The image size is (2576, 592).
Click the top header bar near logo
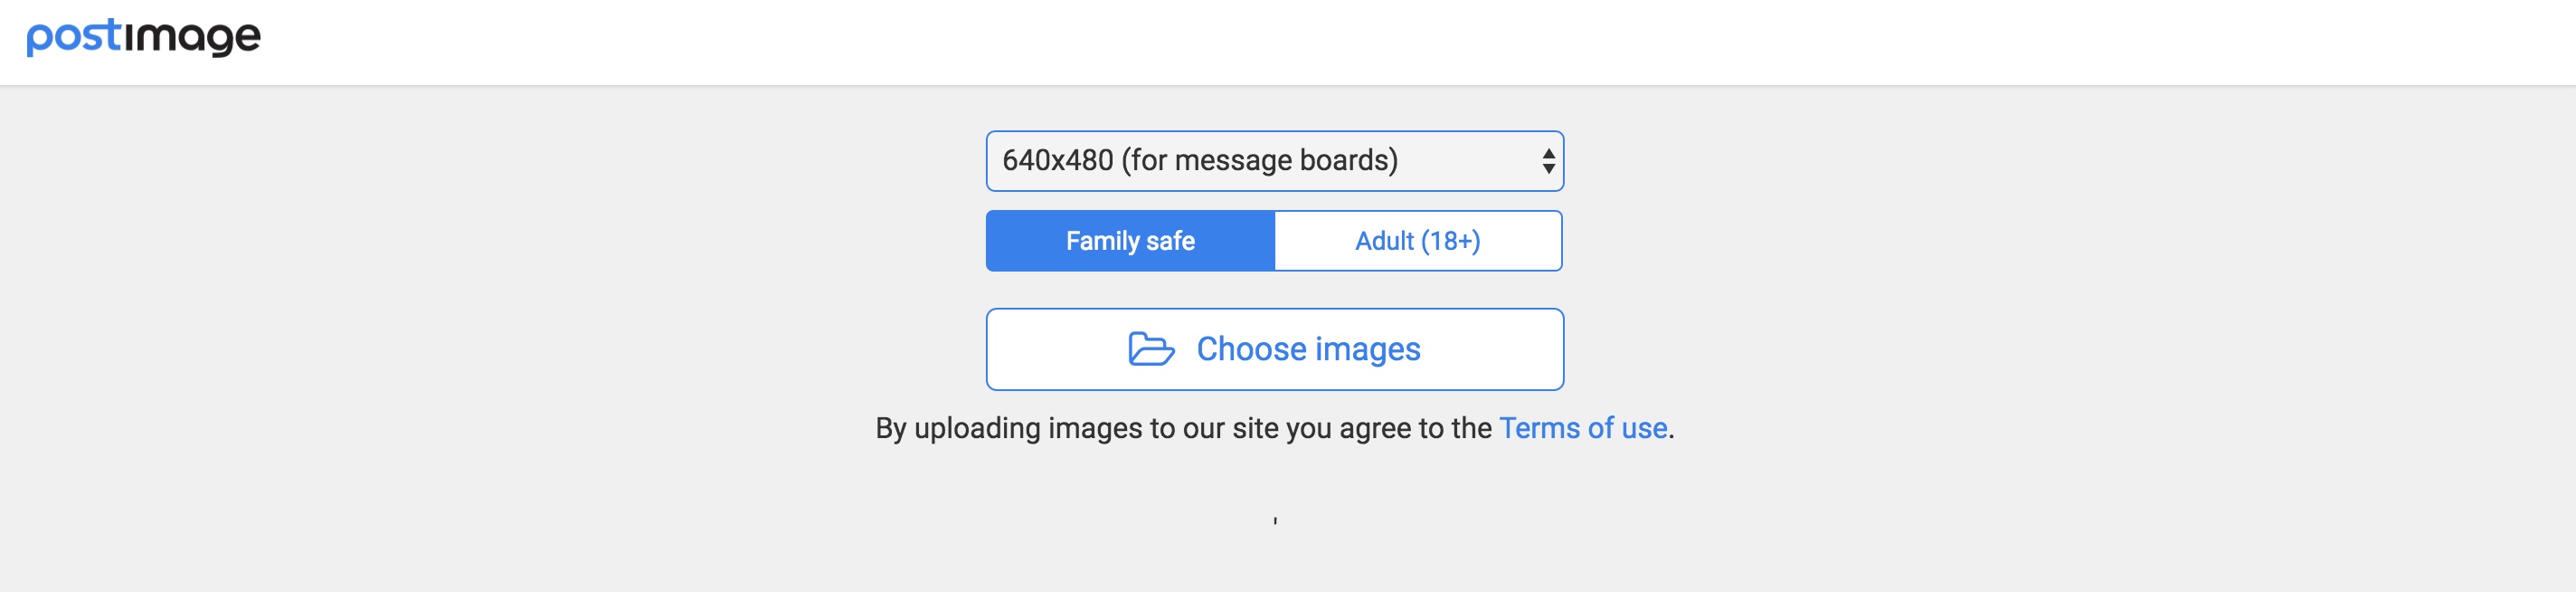(x=1288, y=42)
